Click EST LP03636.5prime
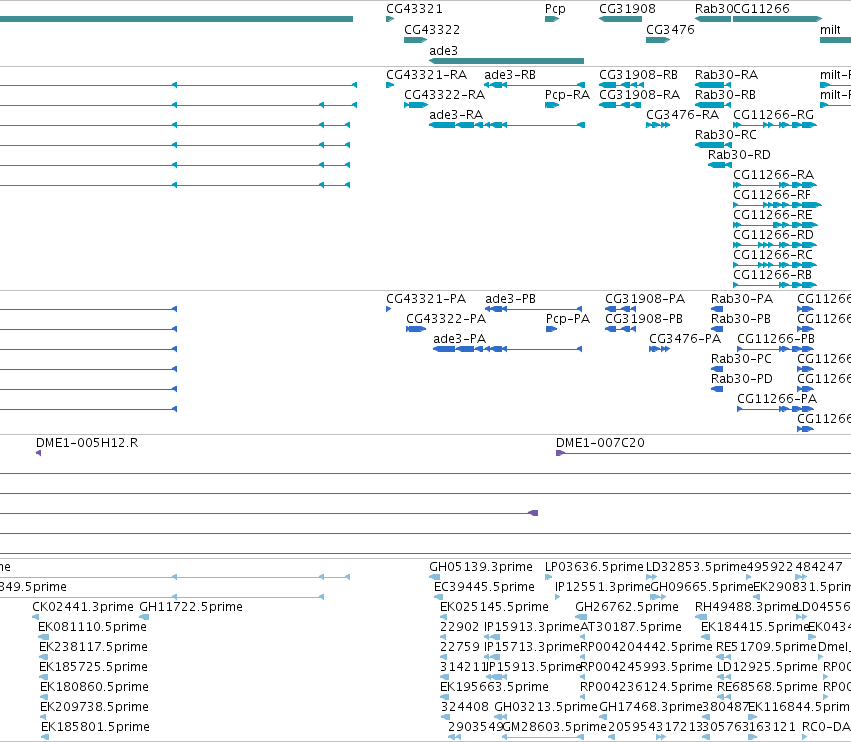 pos(549,577)
